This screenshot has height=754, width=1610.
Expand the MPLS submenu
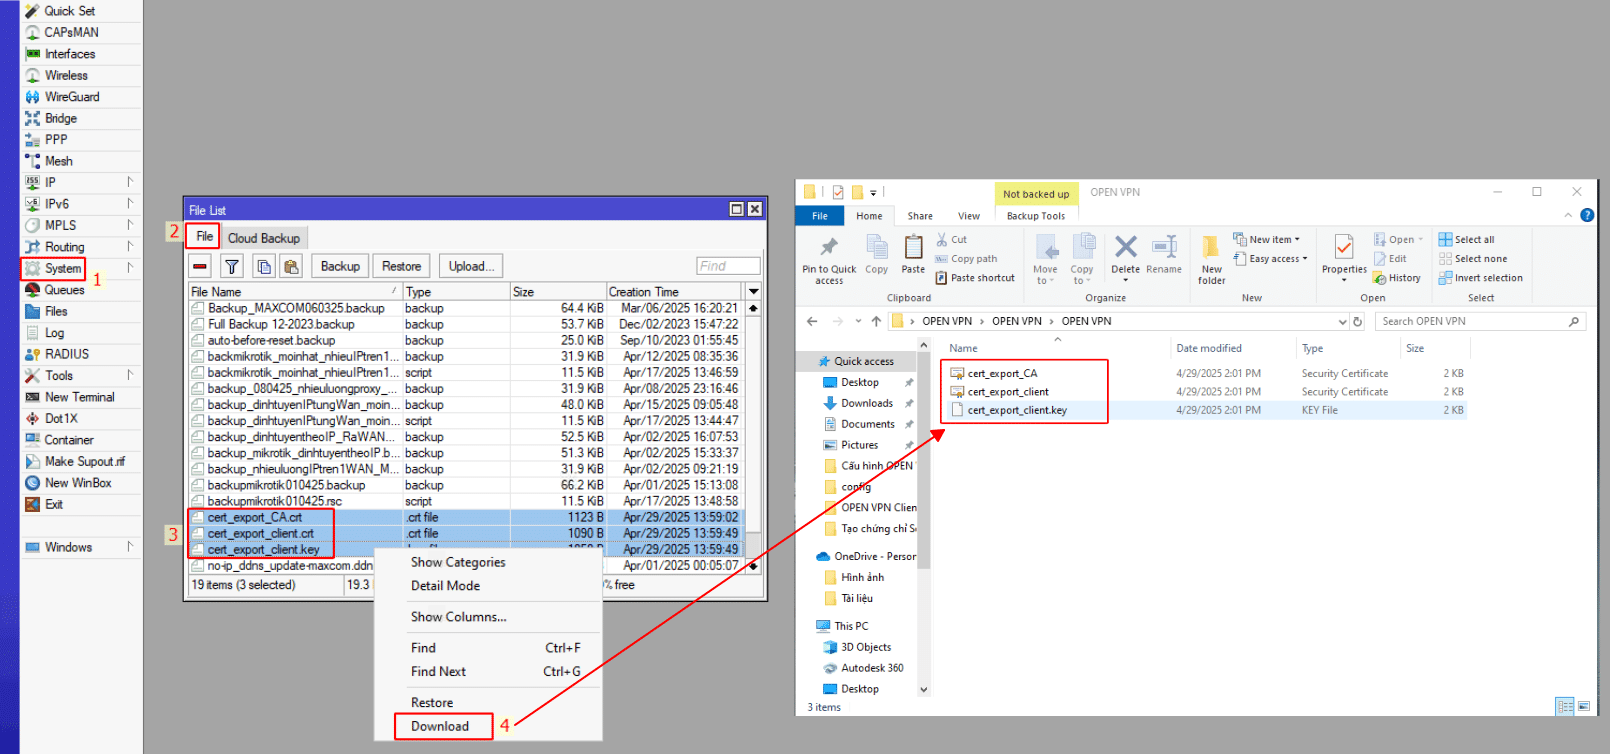[x=130, y=225]
